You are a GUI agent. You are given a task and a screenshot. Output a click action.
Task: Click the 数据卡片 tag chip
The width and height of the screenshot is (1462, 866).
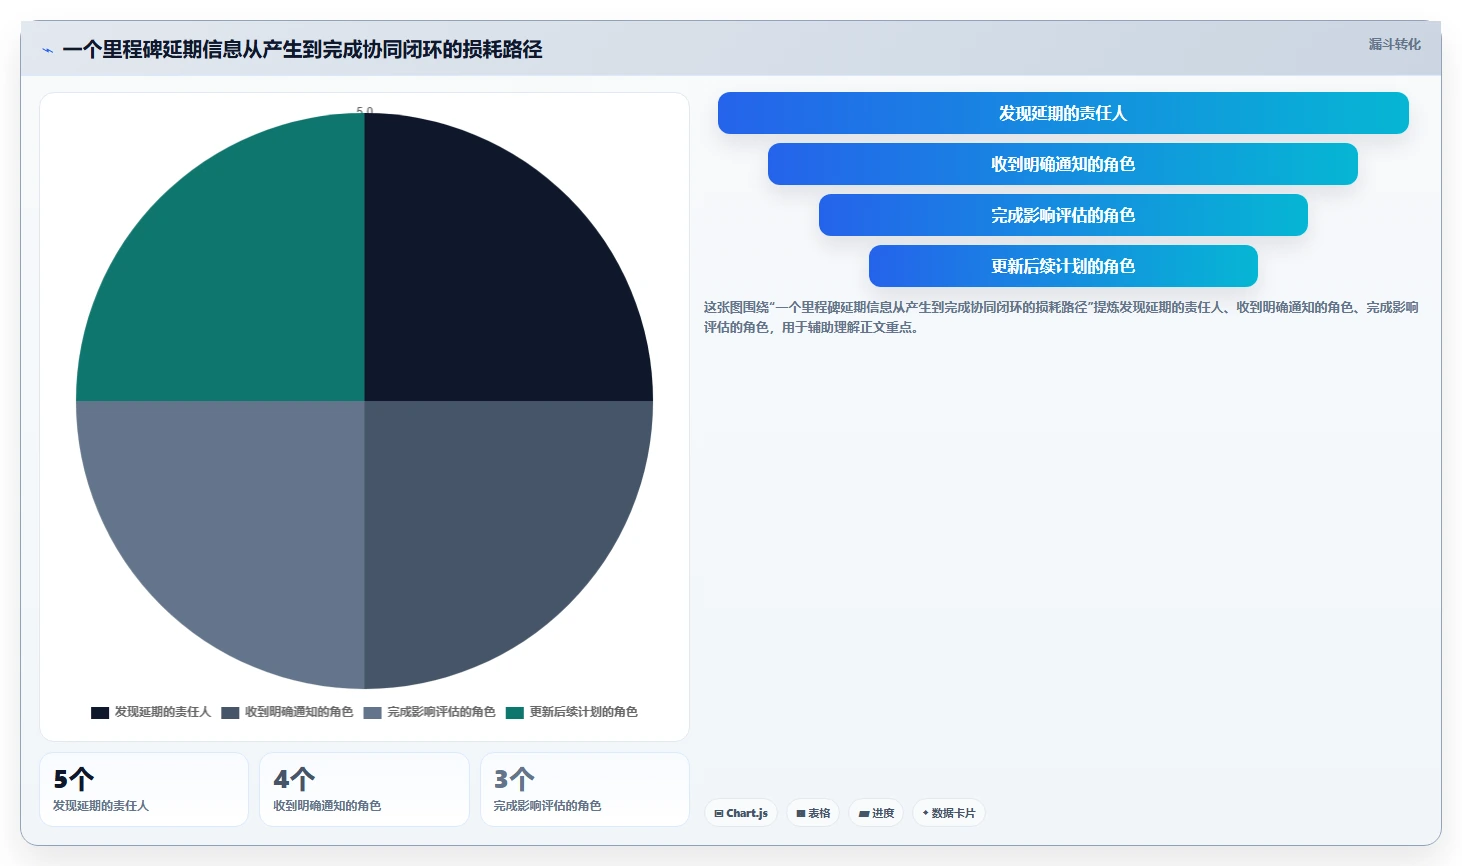tap(949, 813)
